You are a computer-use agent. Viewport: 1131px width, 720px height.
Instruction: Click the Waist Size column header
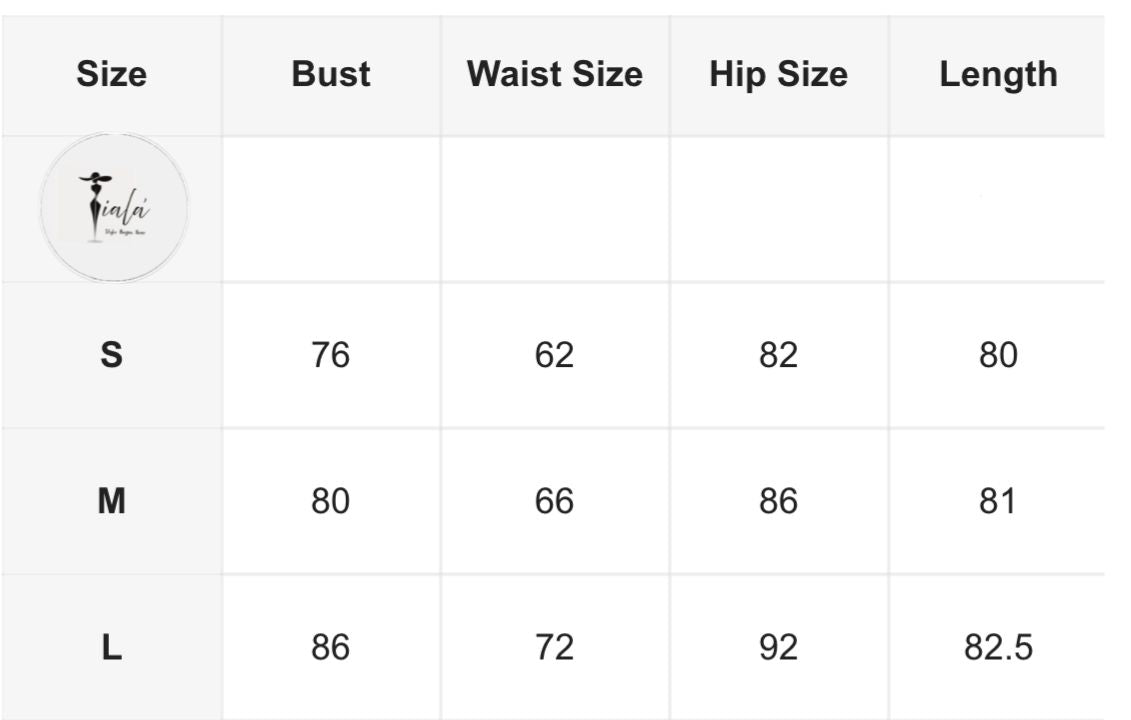tap(555, 74)
